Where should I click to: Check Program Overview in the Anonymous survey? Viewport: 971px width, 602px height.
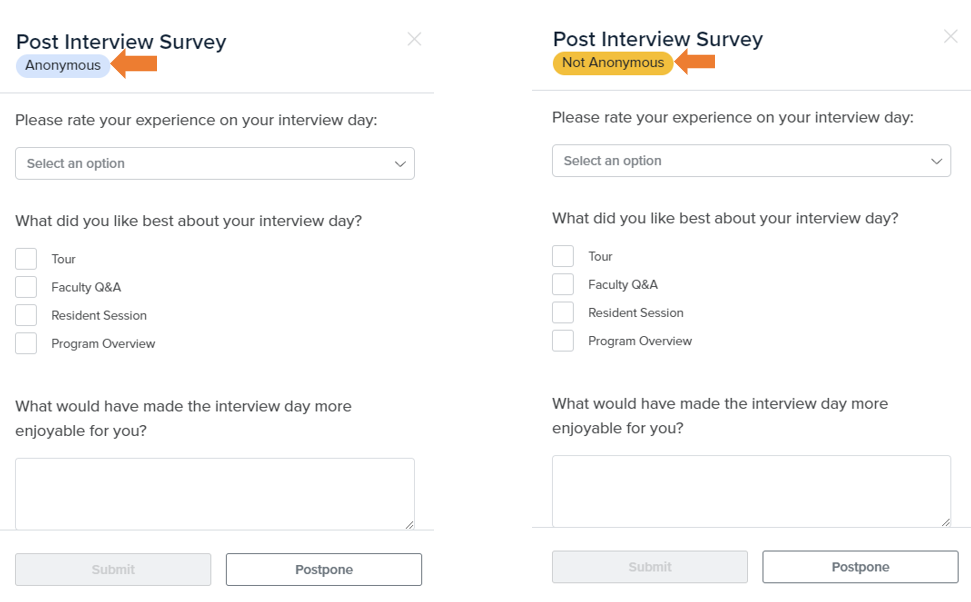click(26, 343)
